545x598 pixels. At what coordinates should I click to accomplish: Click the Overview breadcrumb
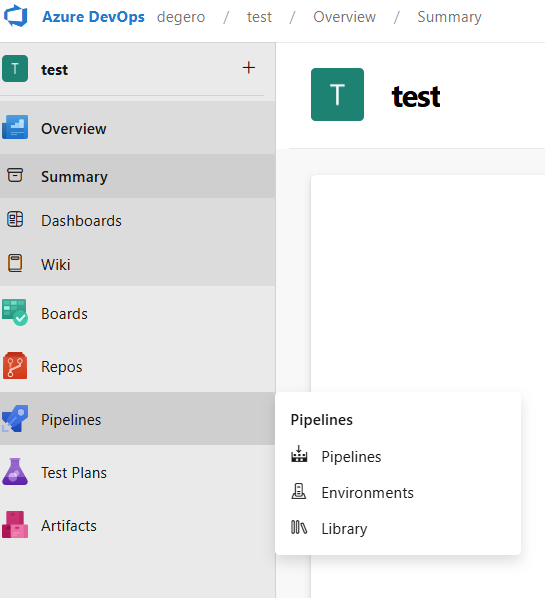344,17
